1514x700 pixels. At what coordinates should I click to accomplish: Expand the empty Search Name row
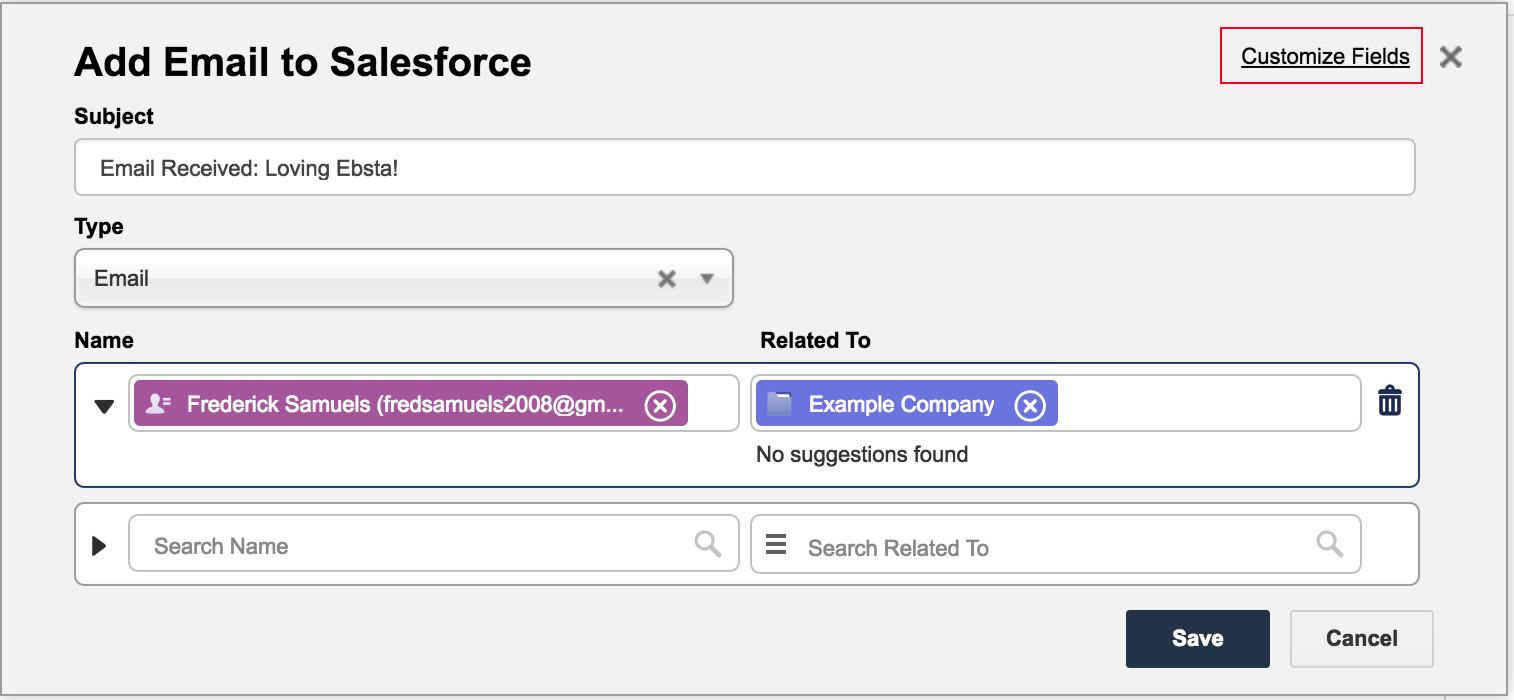[99, 546]
